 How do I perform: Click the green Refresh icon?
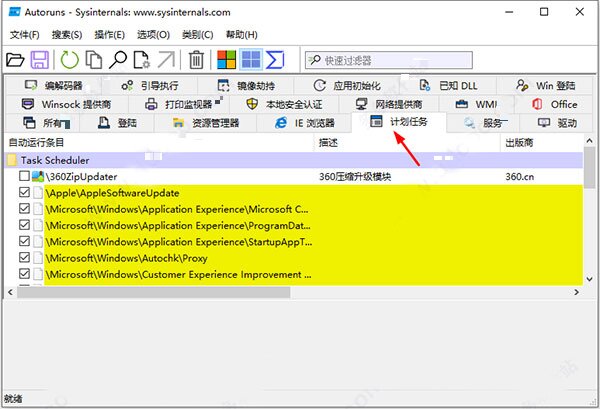69,60
